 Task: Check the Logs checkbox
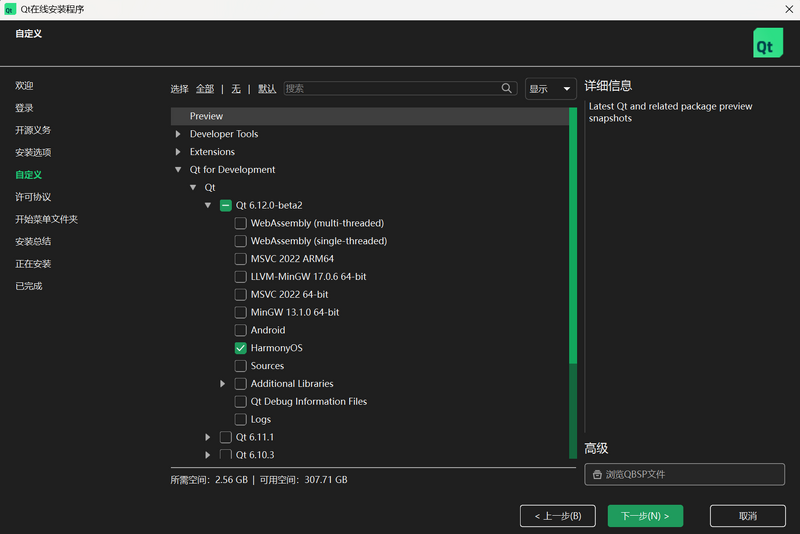(x=240, y=419)
